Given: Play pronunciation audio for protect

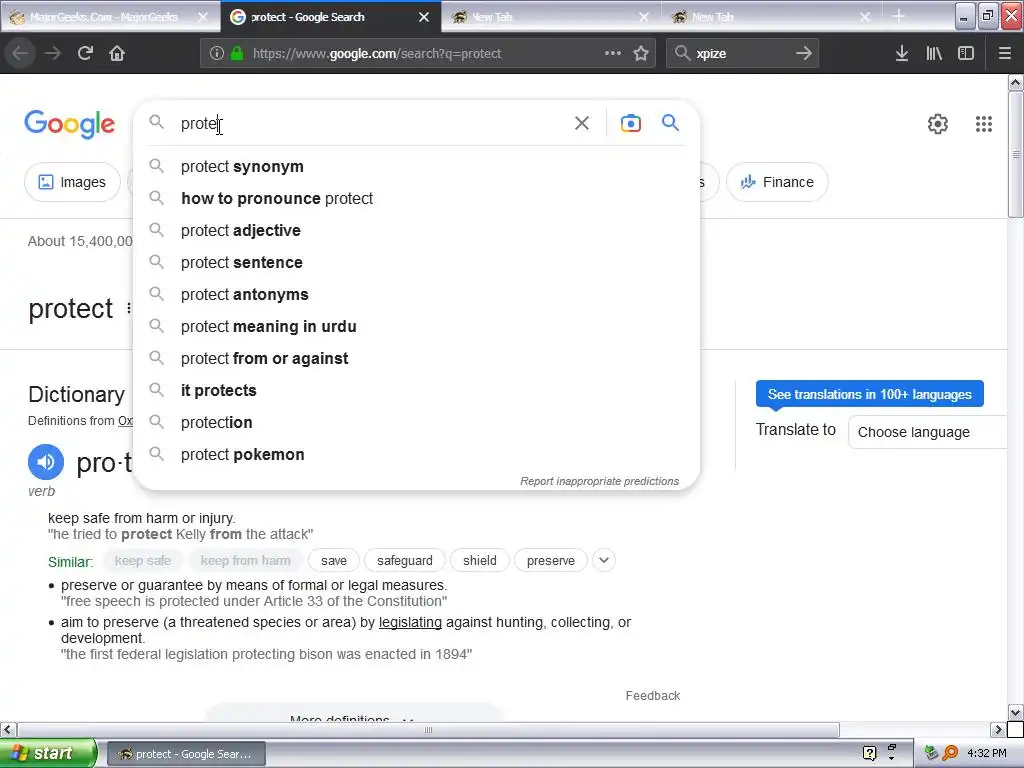Looking at the screenshot, I should click(x=46, y=462).
